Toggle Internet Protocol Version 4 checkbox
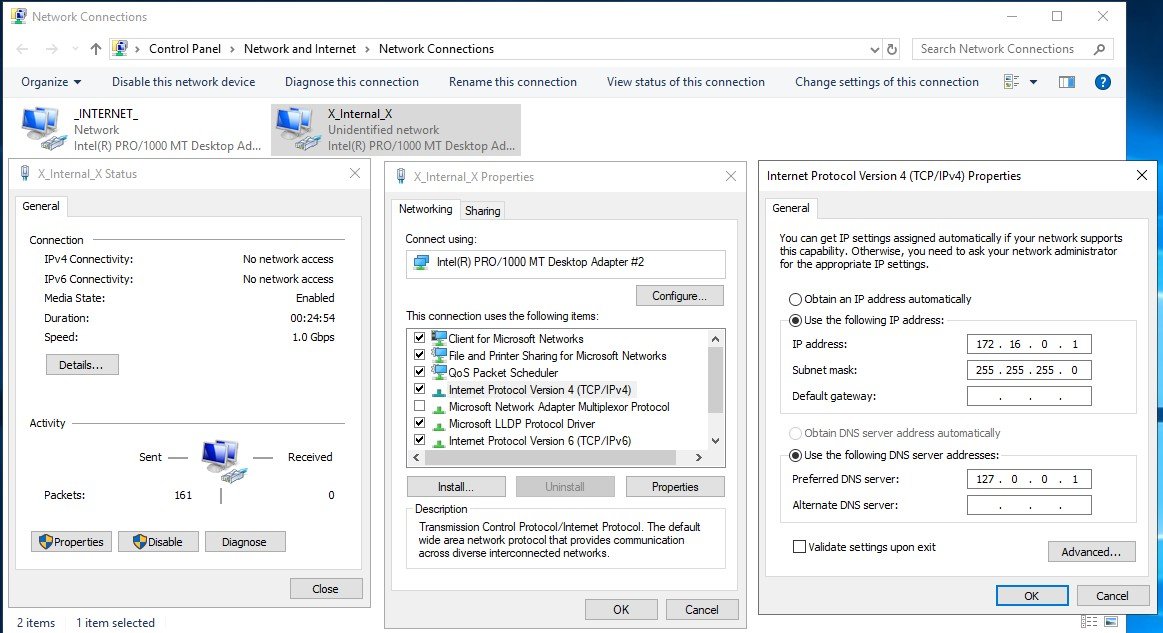Screen dimensions: 1163x633 (x=419, y=389)
